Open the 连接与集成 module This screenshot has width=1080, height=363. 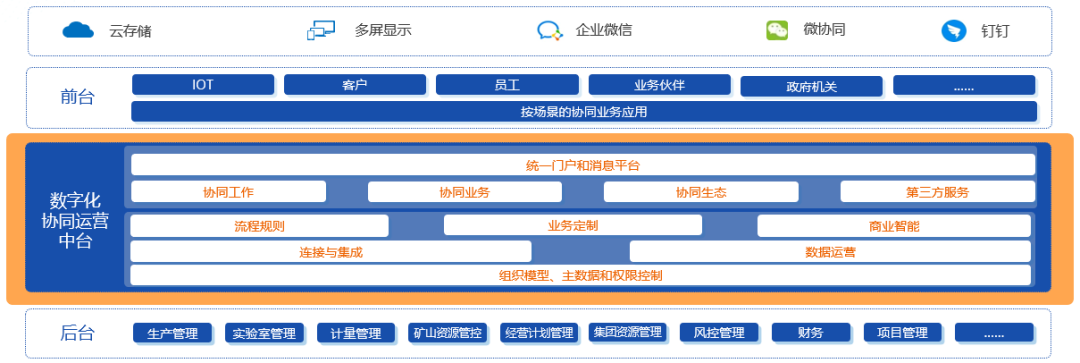(x=331, y=251)
